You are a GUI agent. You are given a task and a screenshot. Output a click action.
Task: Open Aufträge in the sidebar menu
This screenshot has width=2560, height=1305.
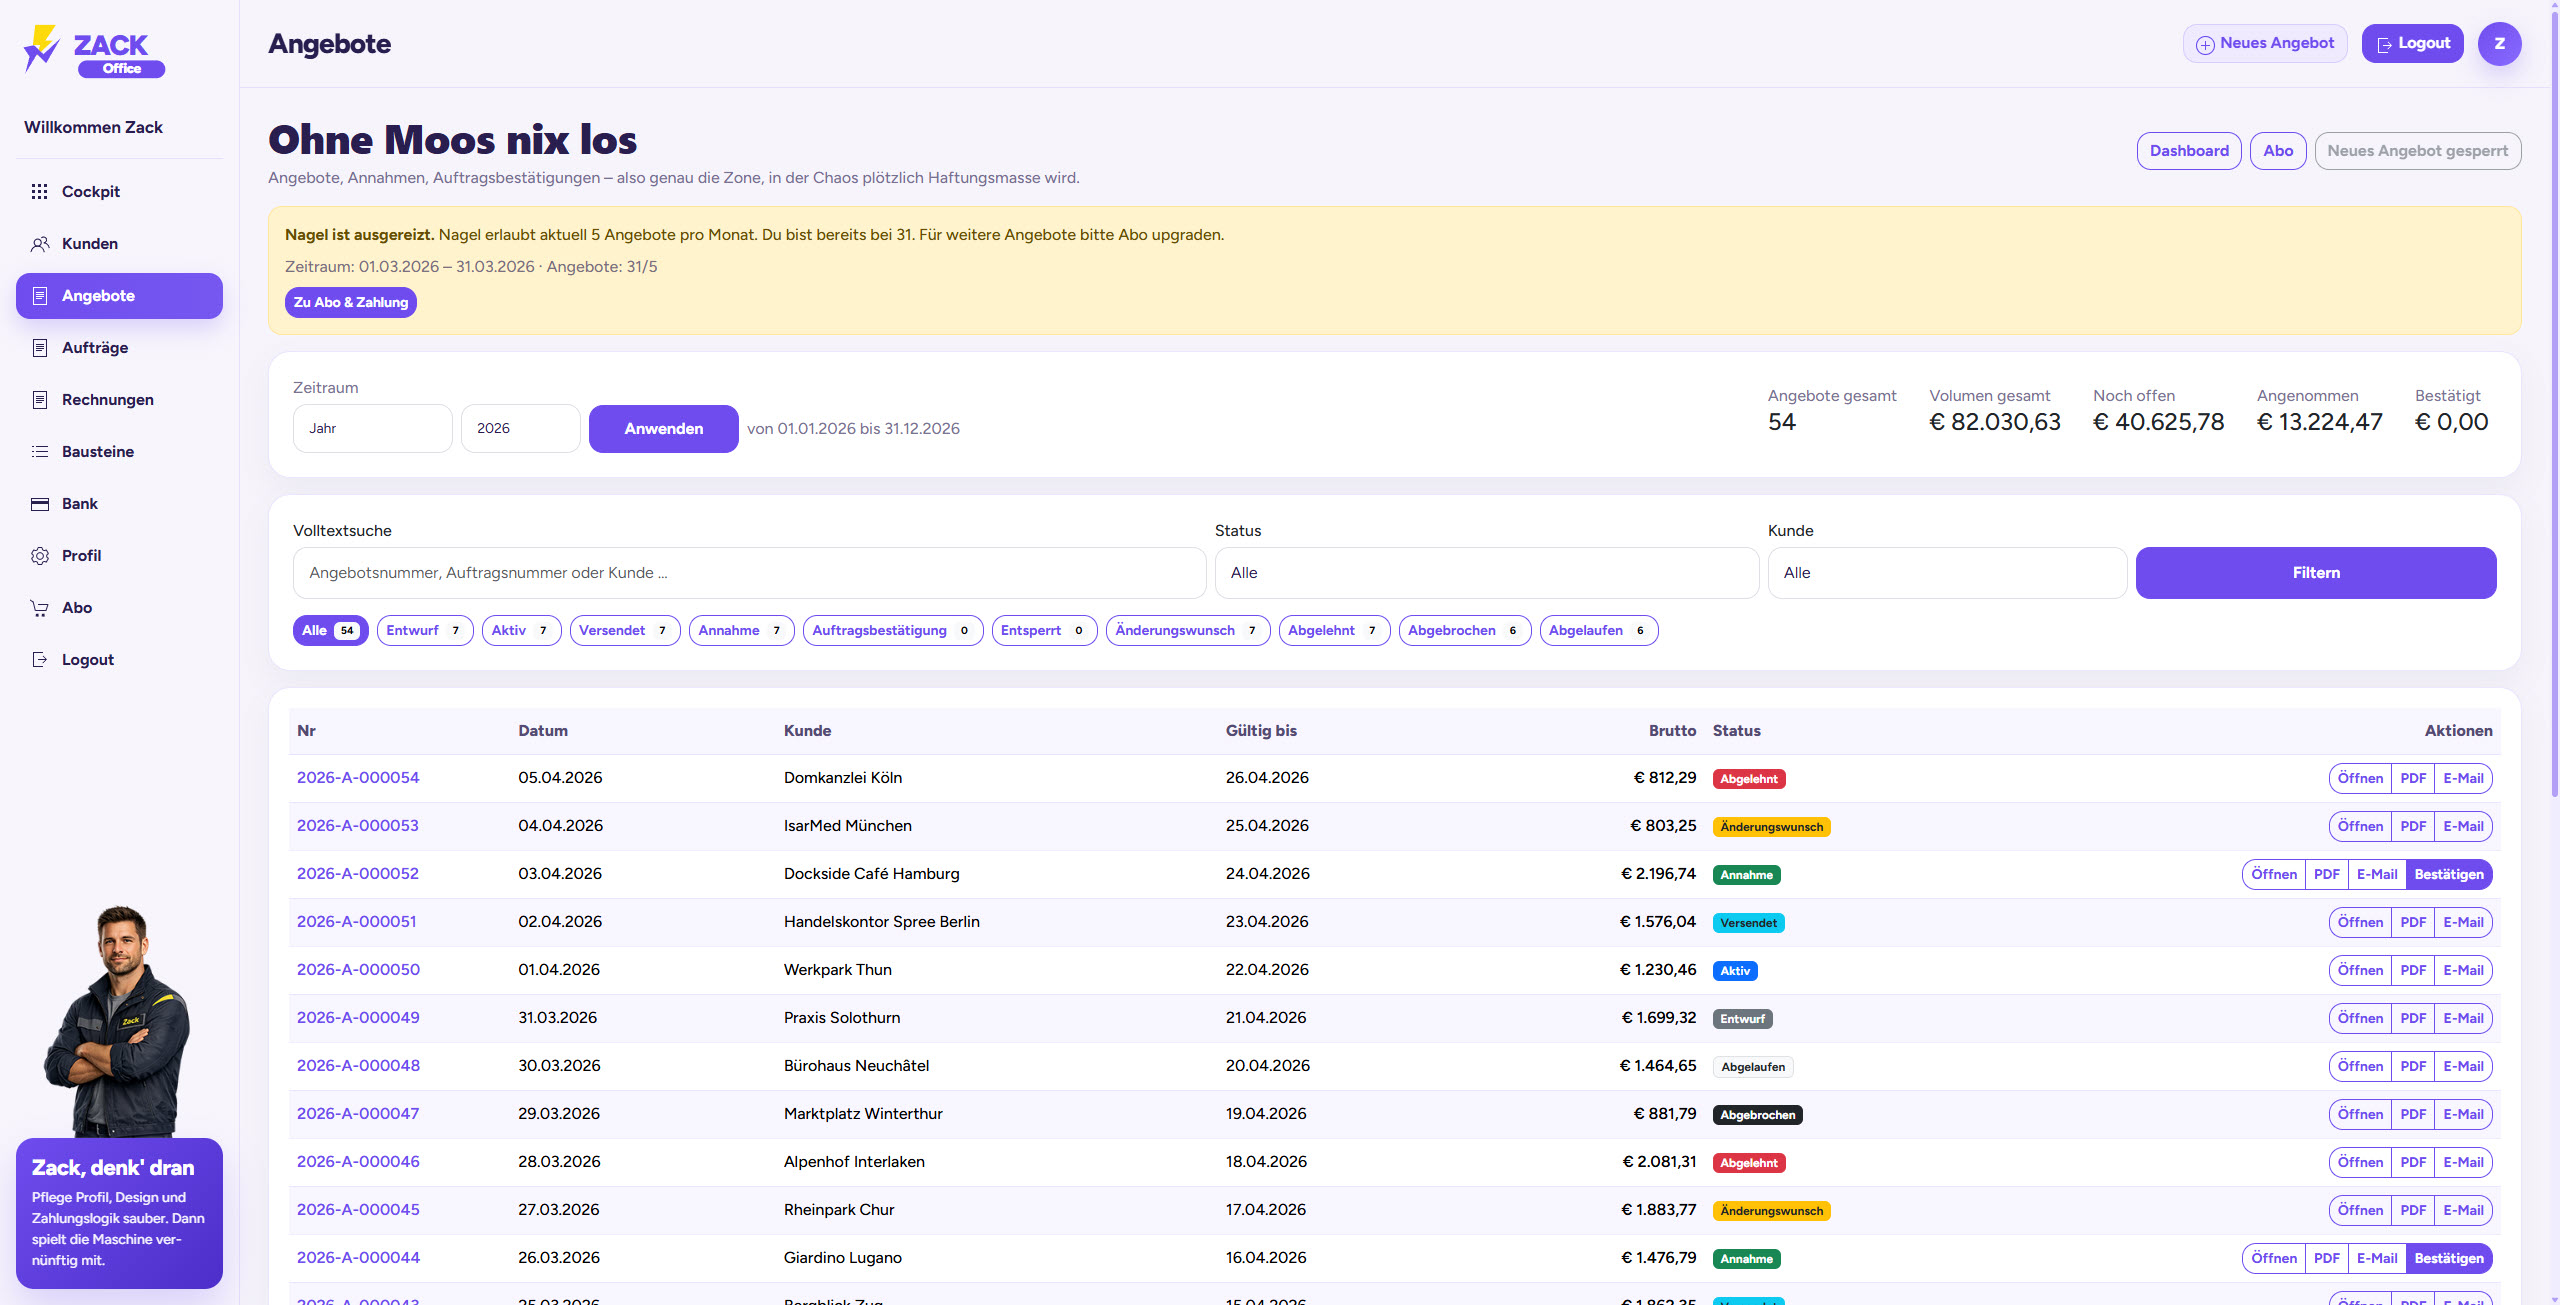(x=95, y=348)
